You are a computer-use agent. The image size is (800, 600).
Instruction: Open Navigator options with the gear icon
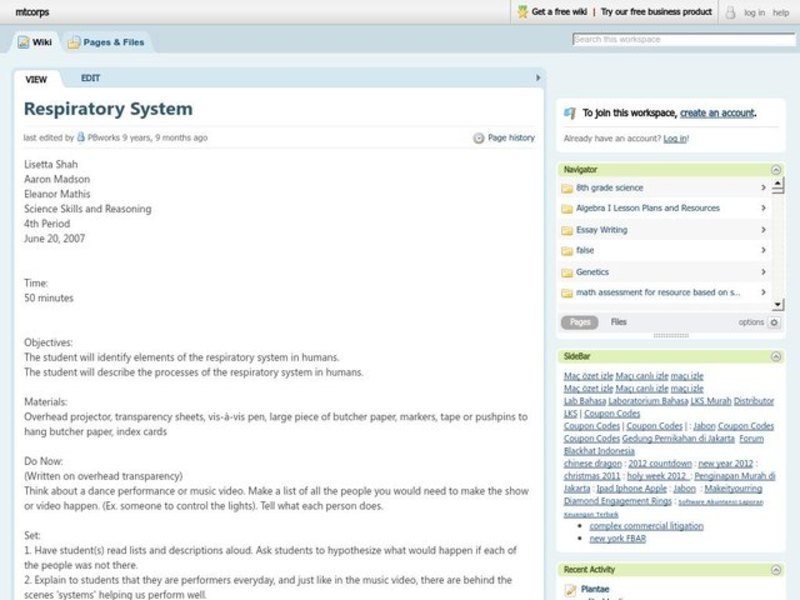click(774, 322)
